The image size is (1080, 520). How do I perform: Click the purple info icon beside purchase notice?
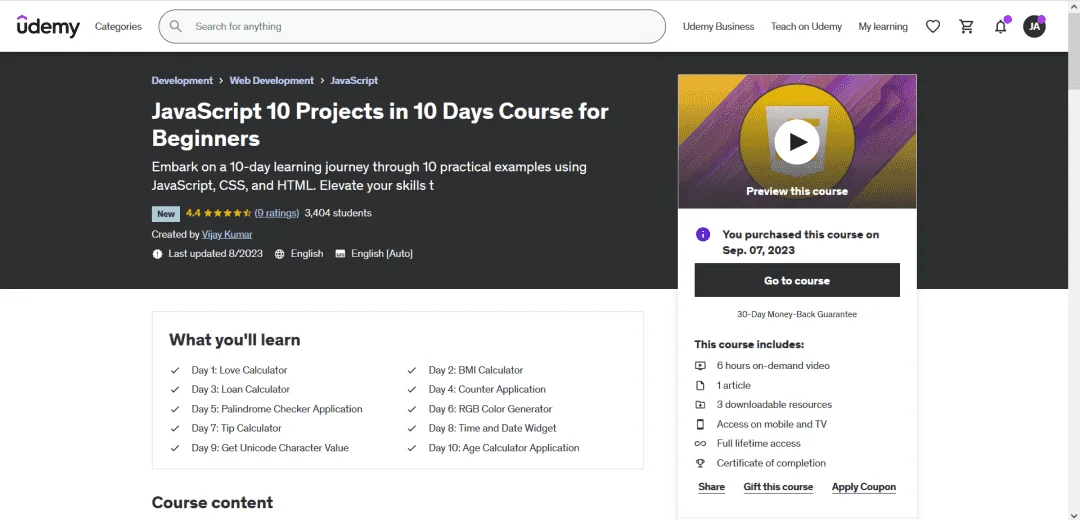point(703,234)
